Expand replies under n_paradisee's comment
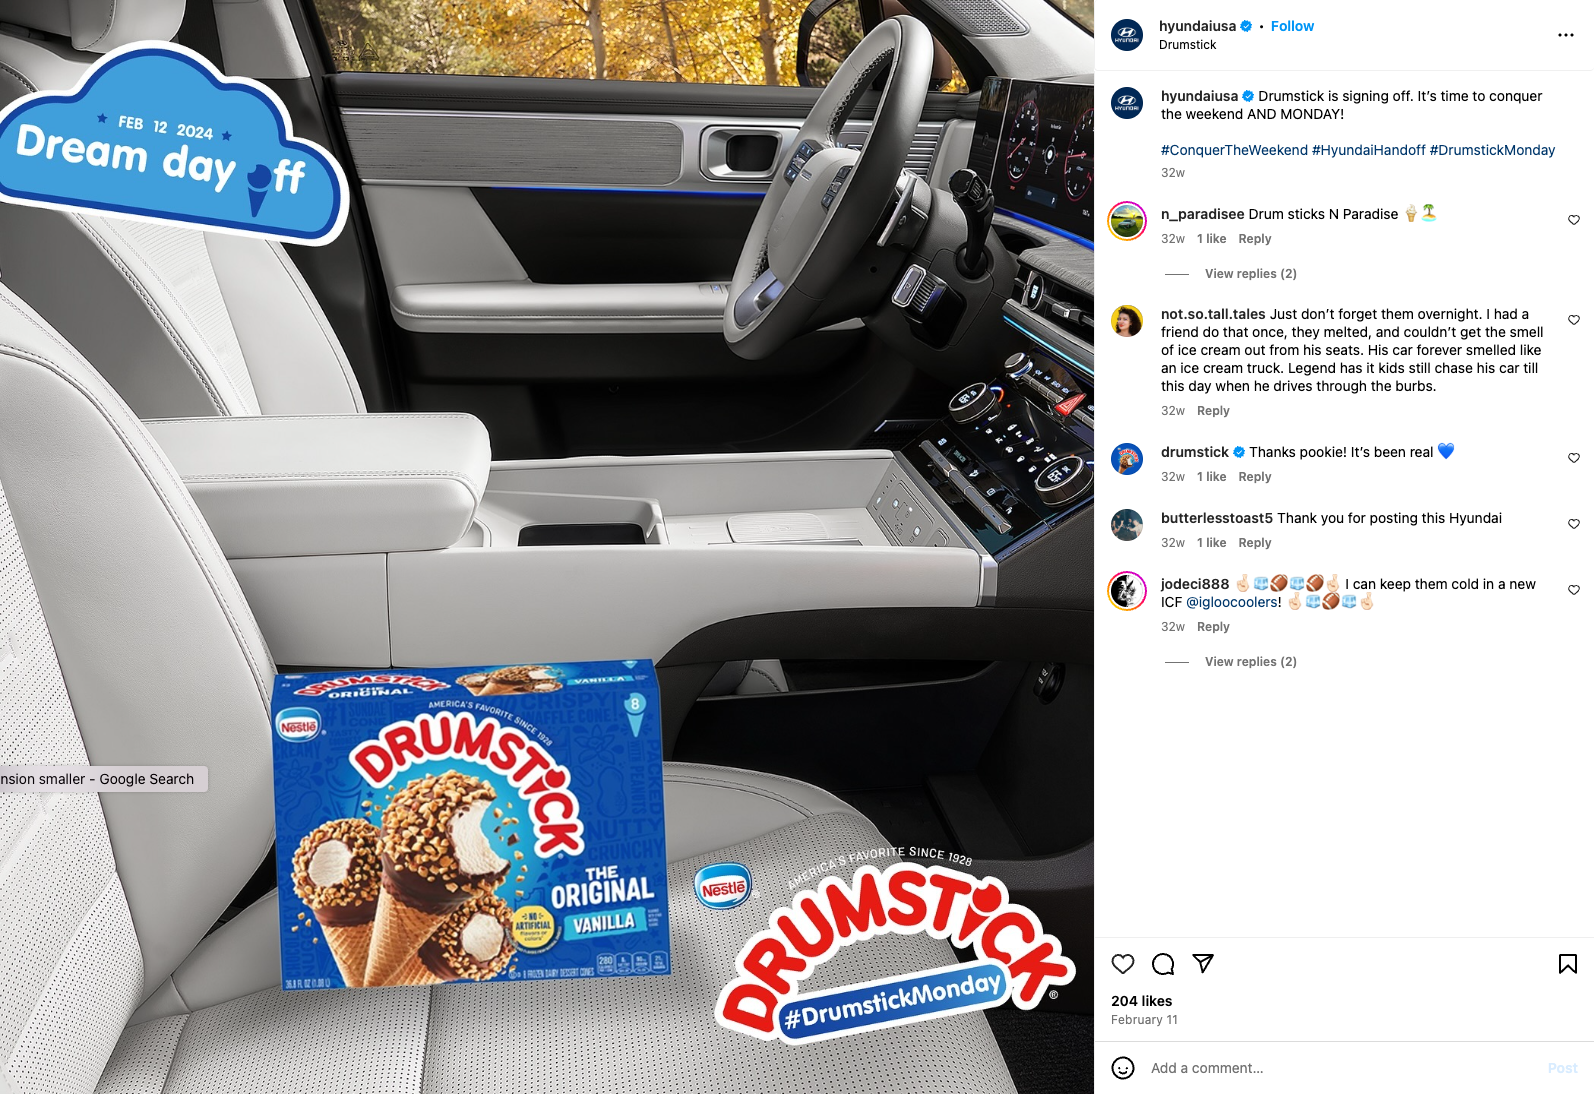The height and width of the screenshot is (1094, 1594). pos(1250,274)
